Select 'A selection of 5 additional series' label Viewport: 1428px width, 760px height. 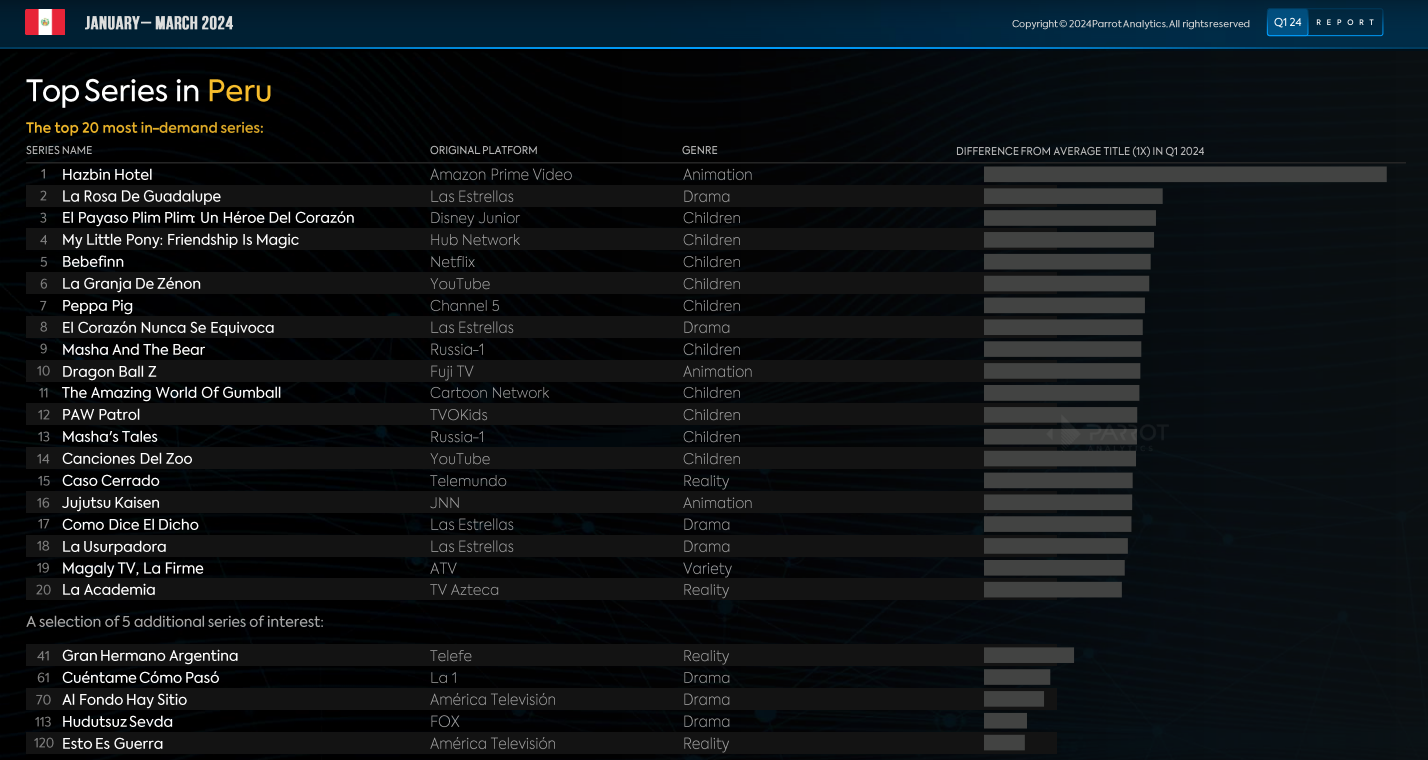(175, 622)
